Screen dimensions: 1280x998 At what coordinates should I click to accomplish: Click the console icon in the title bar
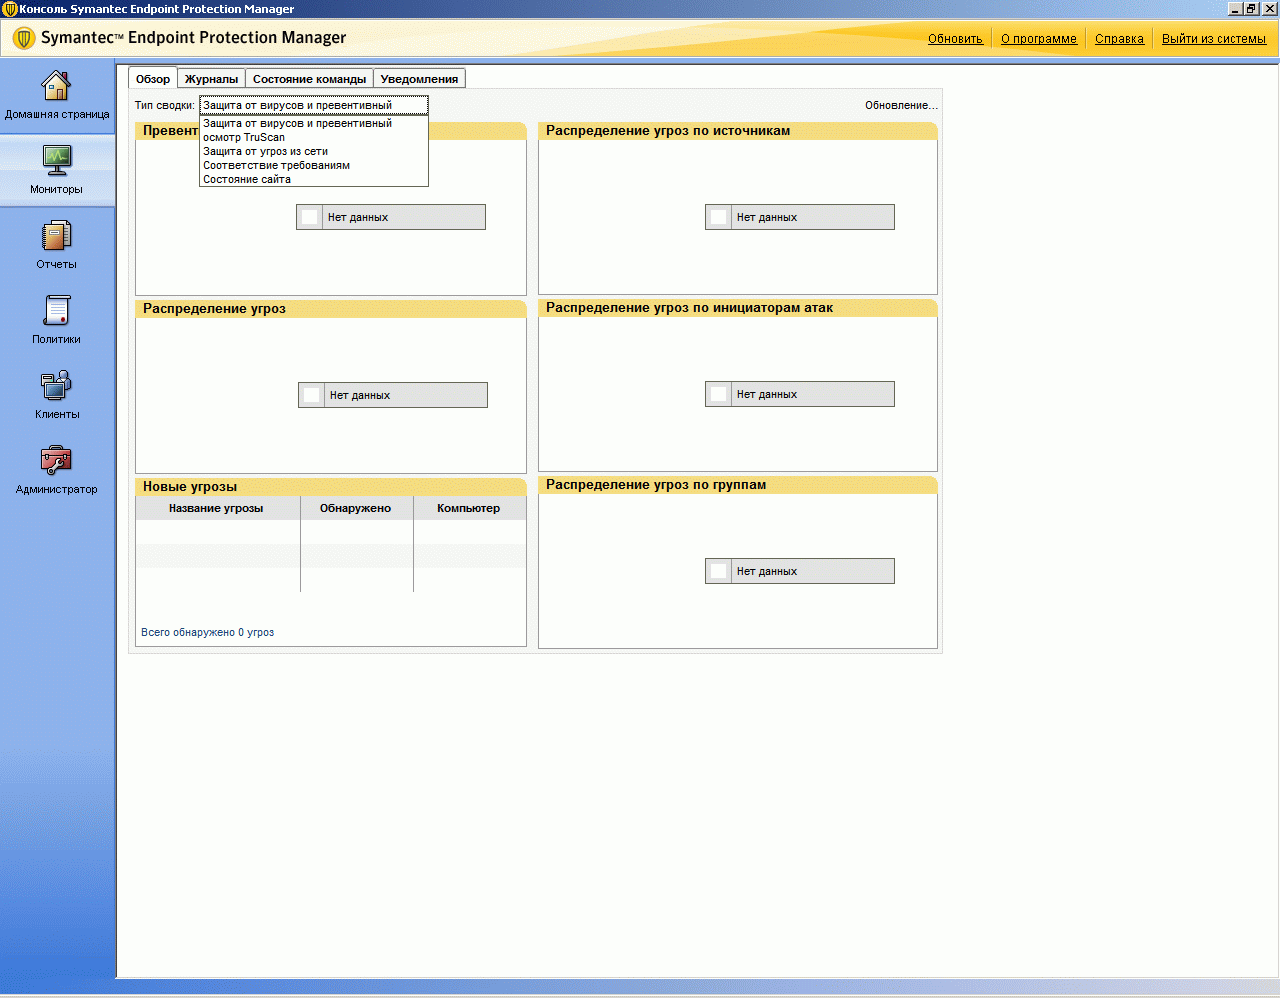[9, 9]
